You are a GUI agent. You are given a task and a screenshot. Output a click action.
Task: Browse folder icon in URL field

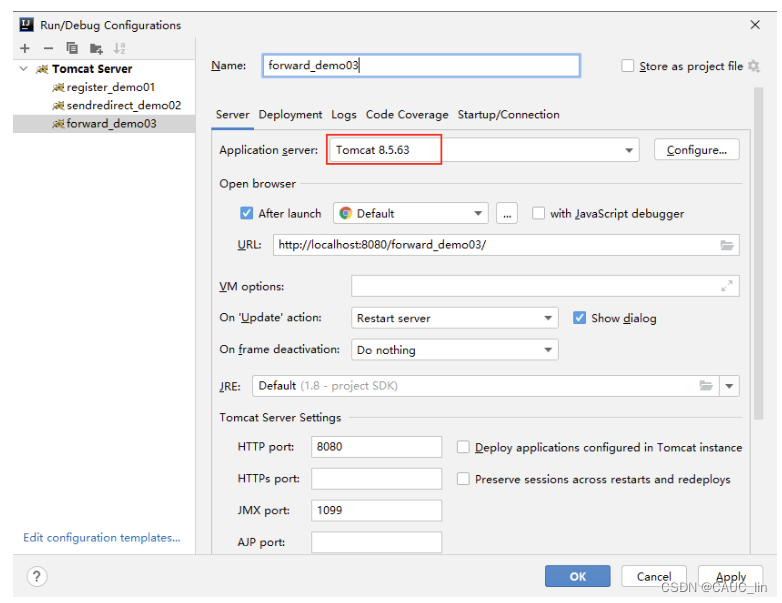pyautogui.click(x=727, y=245)
